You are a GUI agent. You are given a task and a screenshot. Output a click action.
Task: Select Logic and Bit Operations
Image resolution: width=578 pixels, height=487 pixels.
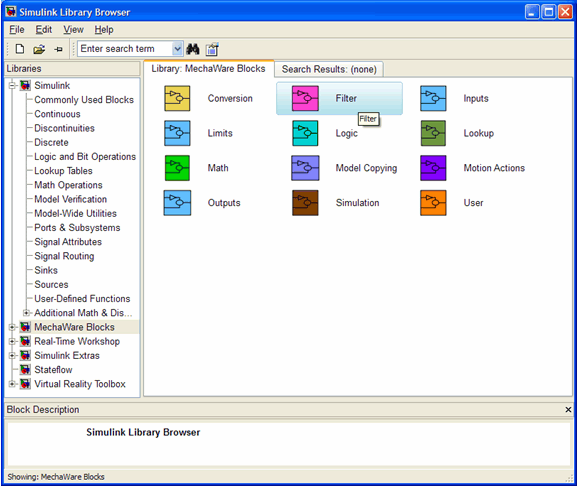point(85,157)
